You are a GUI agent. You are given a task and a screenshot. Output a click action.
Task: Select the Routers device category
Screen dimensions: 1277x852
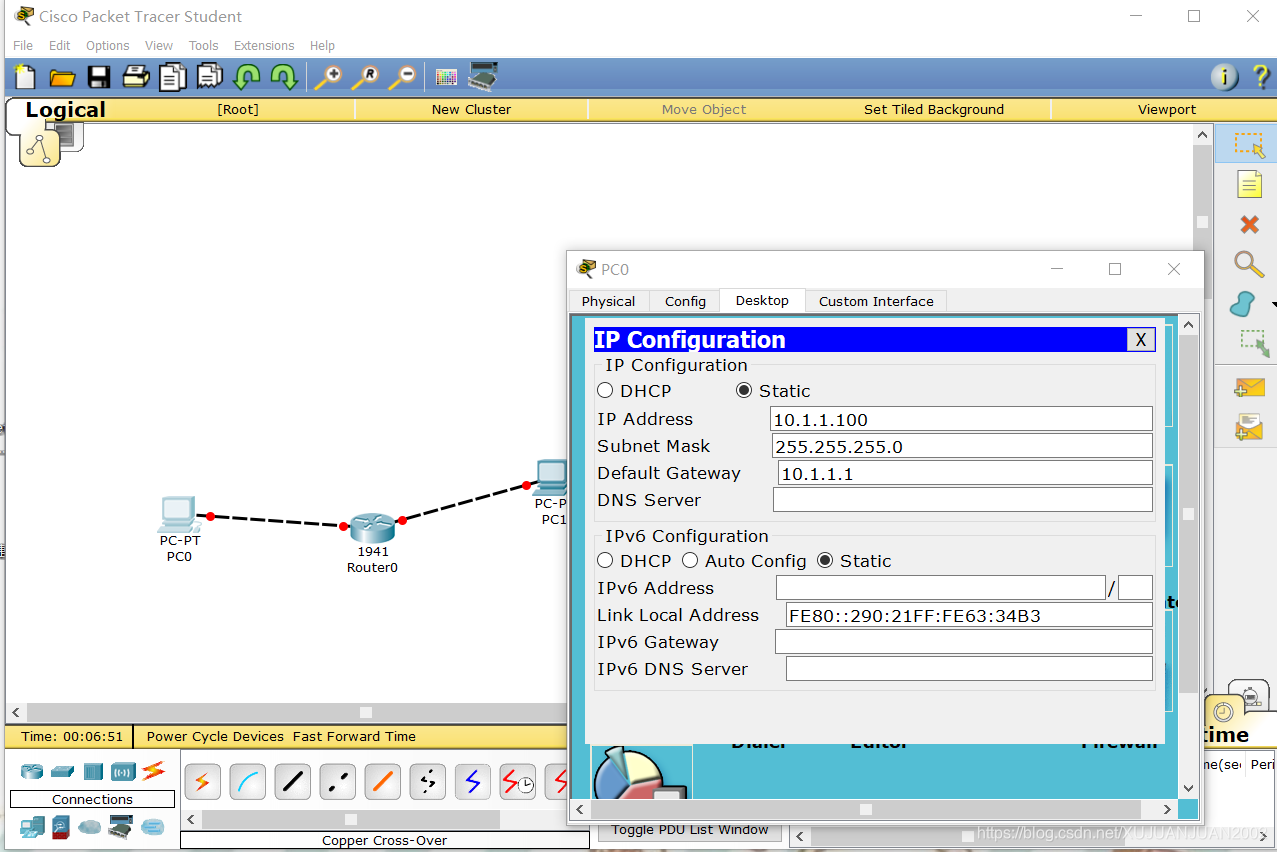pos(32,771)
